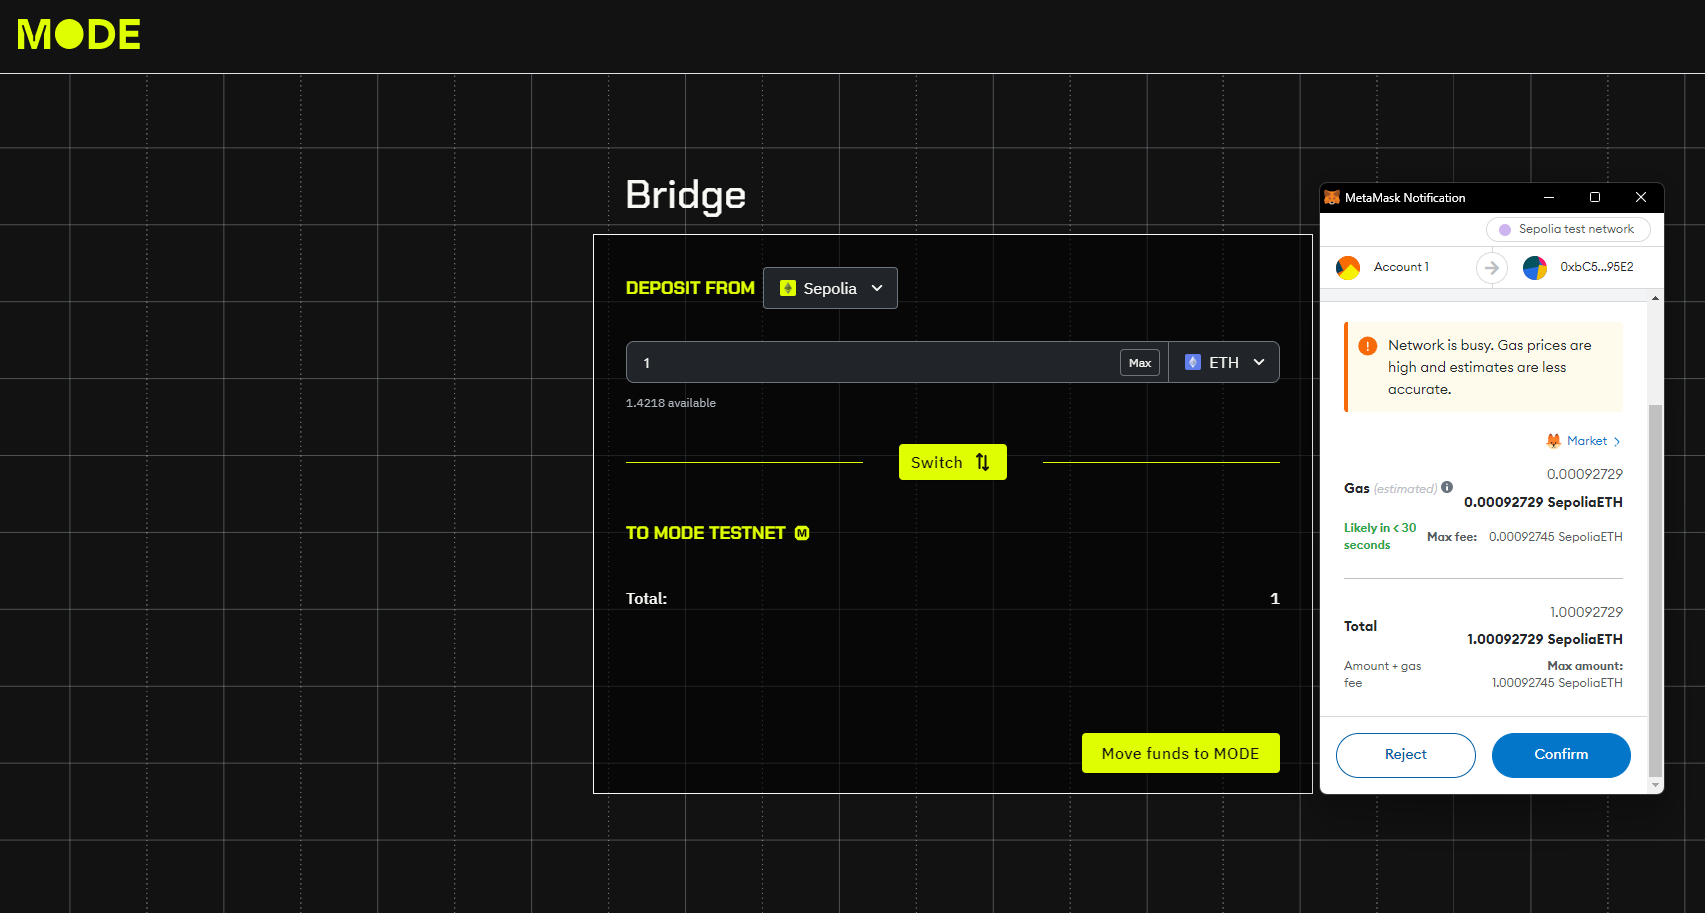Screen dimensions: 1705x913
Task: Click the 1.4218 available balance text
Action: pyautogui.click(x=671, y=403)
